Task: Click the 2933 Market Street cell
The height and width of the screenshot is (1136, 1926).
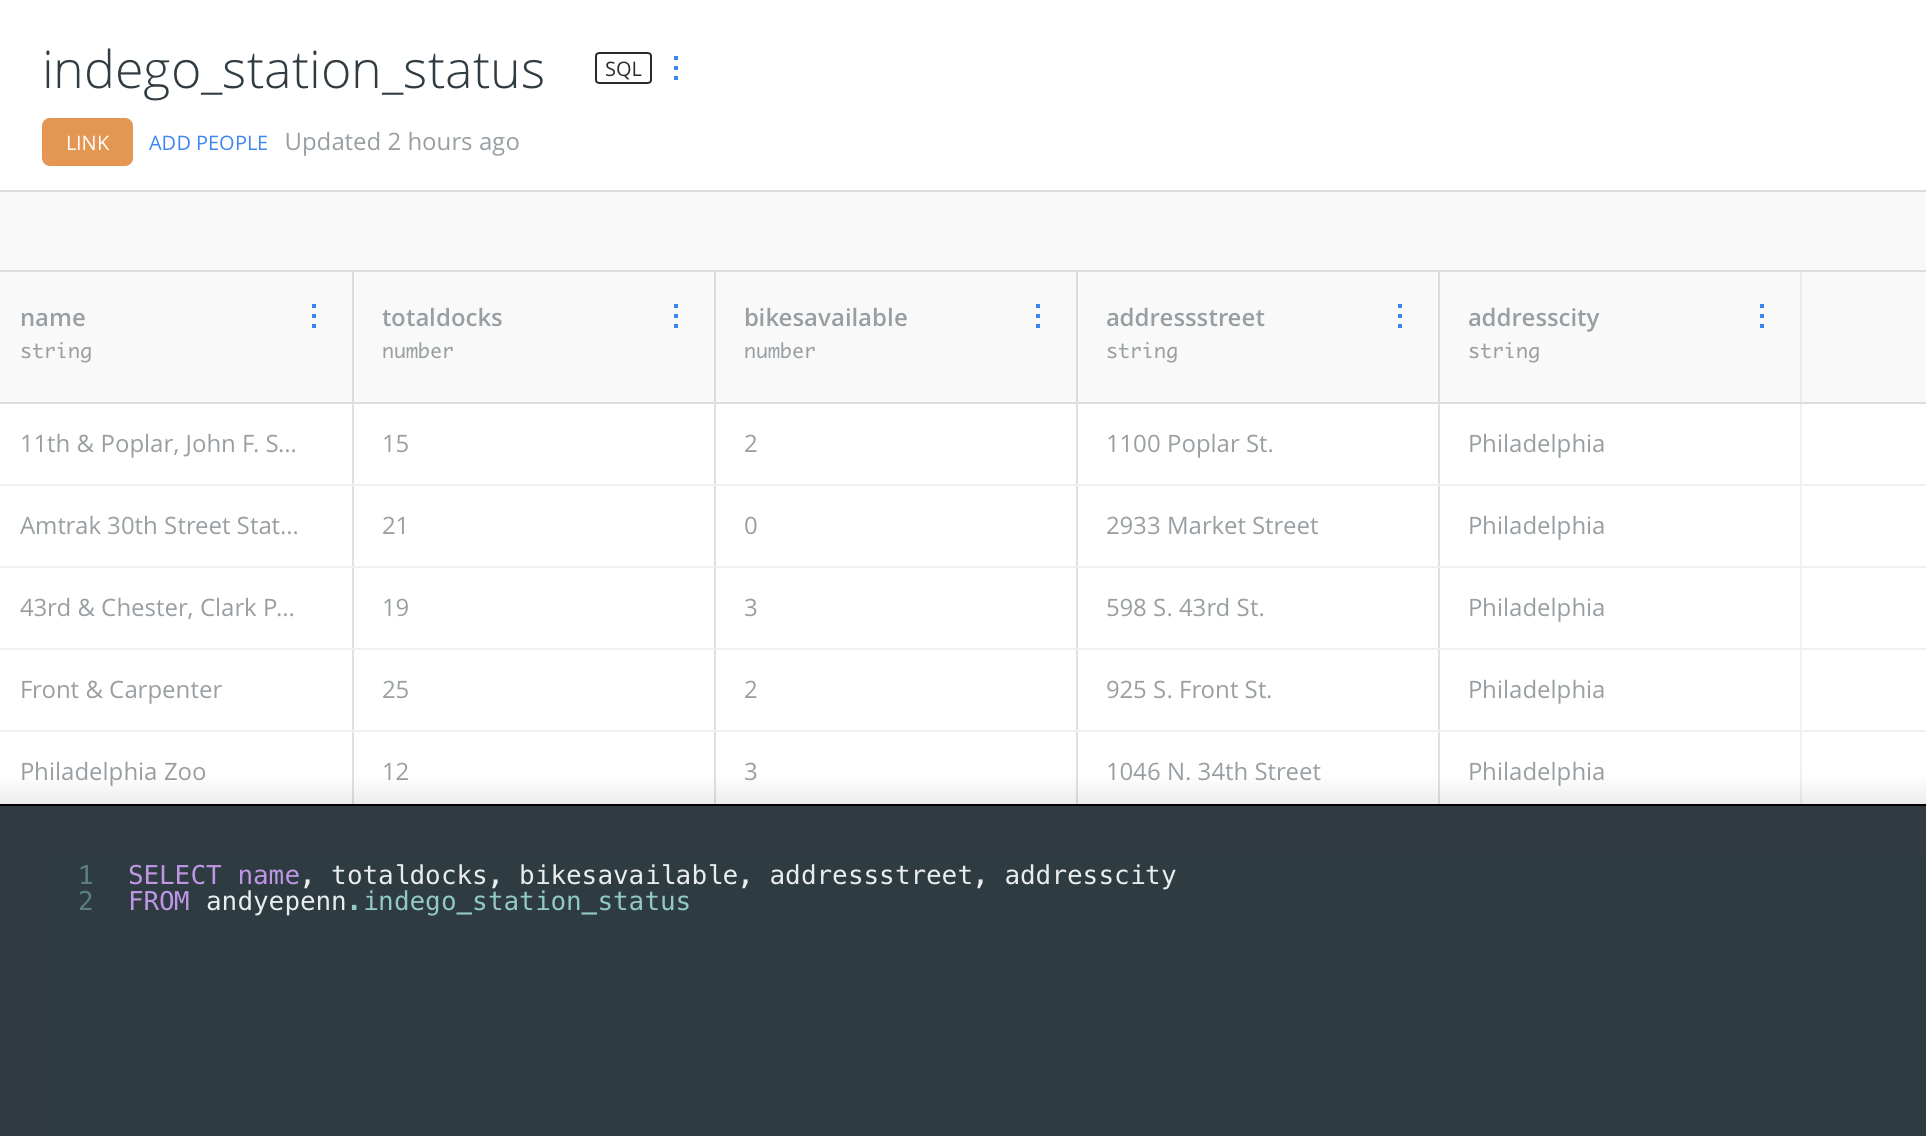Action: pyautogui.click(x=1212, y=526)
